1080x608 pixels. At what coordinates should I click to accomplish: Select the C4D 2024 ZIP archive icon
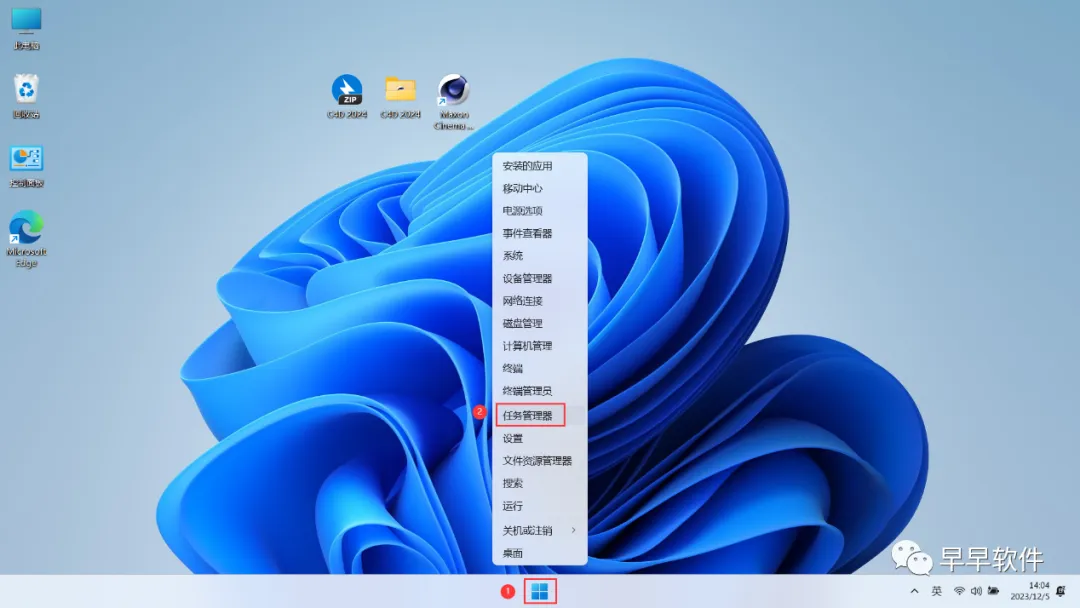click(346, 96)
